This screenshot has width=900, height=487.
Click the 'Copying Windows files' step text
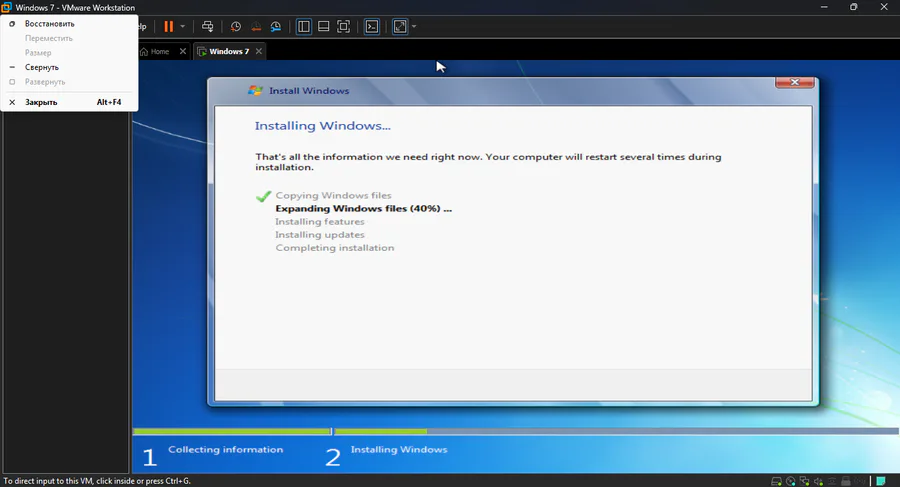[333, 195]
